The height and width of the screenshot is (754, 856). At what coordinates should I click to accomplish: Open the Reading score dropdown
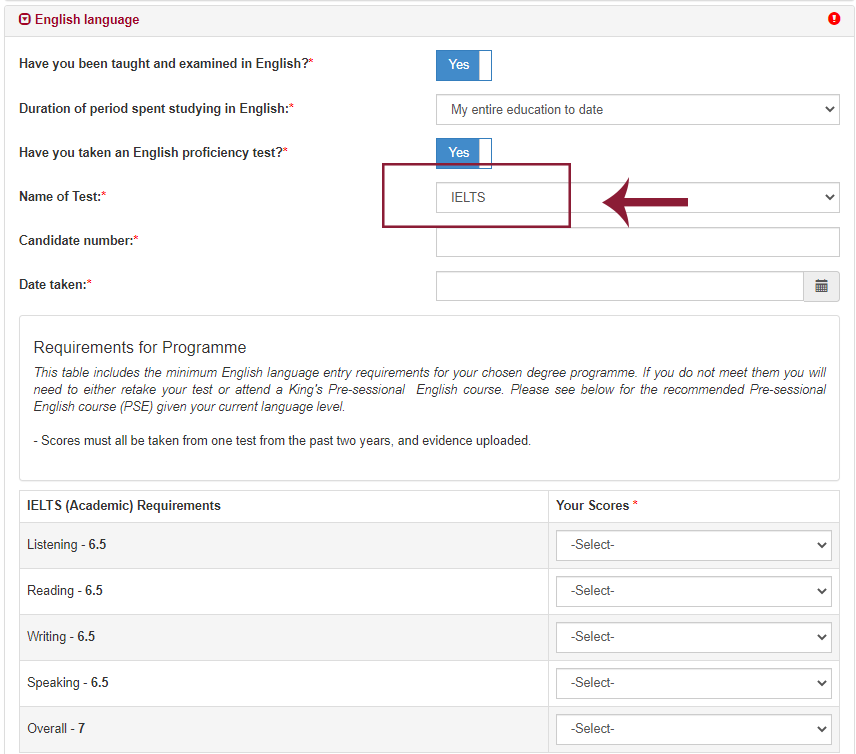point(693,592)
